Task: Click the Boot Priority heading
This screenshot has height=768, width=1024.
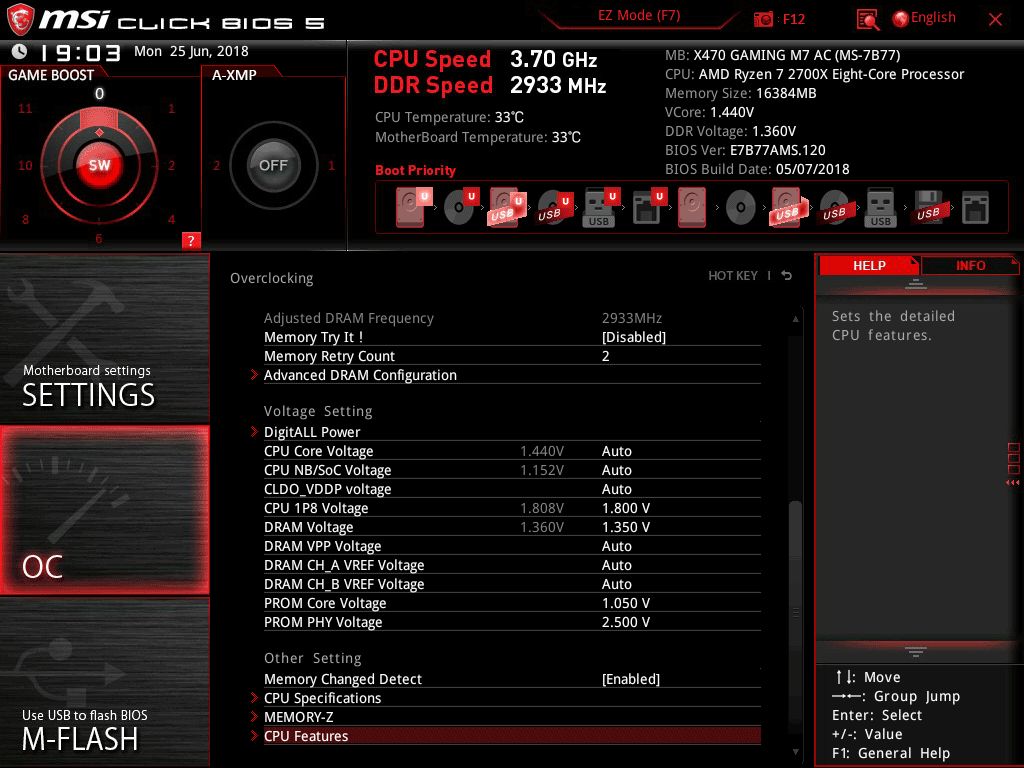Action: [415, 170]
